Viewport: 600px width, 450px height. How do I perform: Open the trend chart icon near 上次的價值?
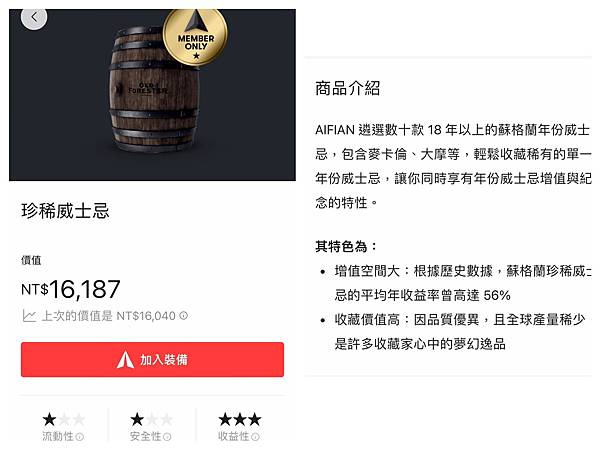pyautogui.click(x=29, y=316)
